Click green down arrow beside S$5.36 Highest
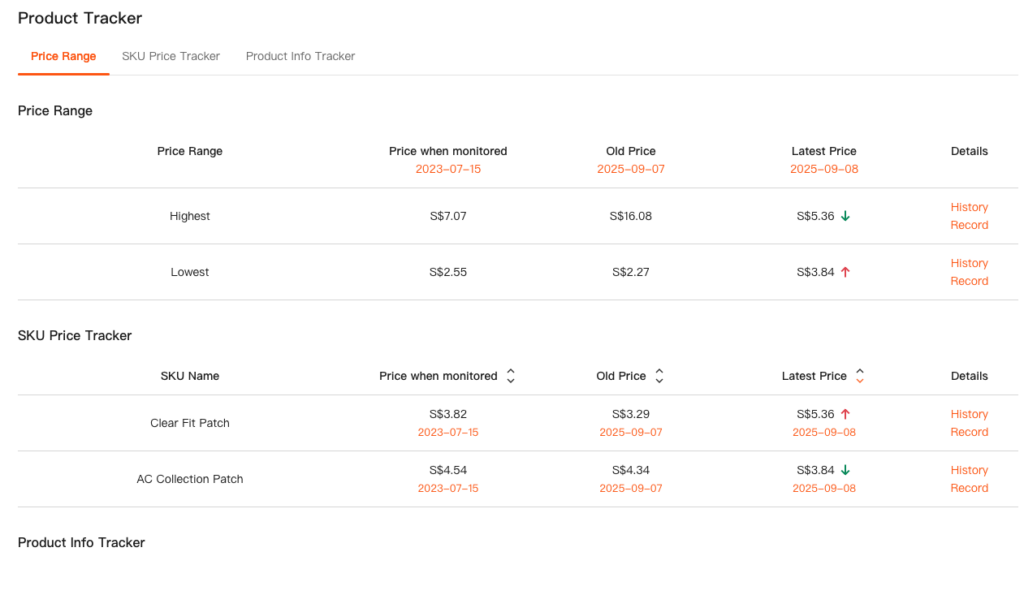The width and height of the screenshot is (1024, 595). [845, 216]
